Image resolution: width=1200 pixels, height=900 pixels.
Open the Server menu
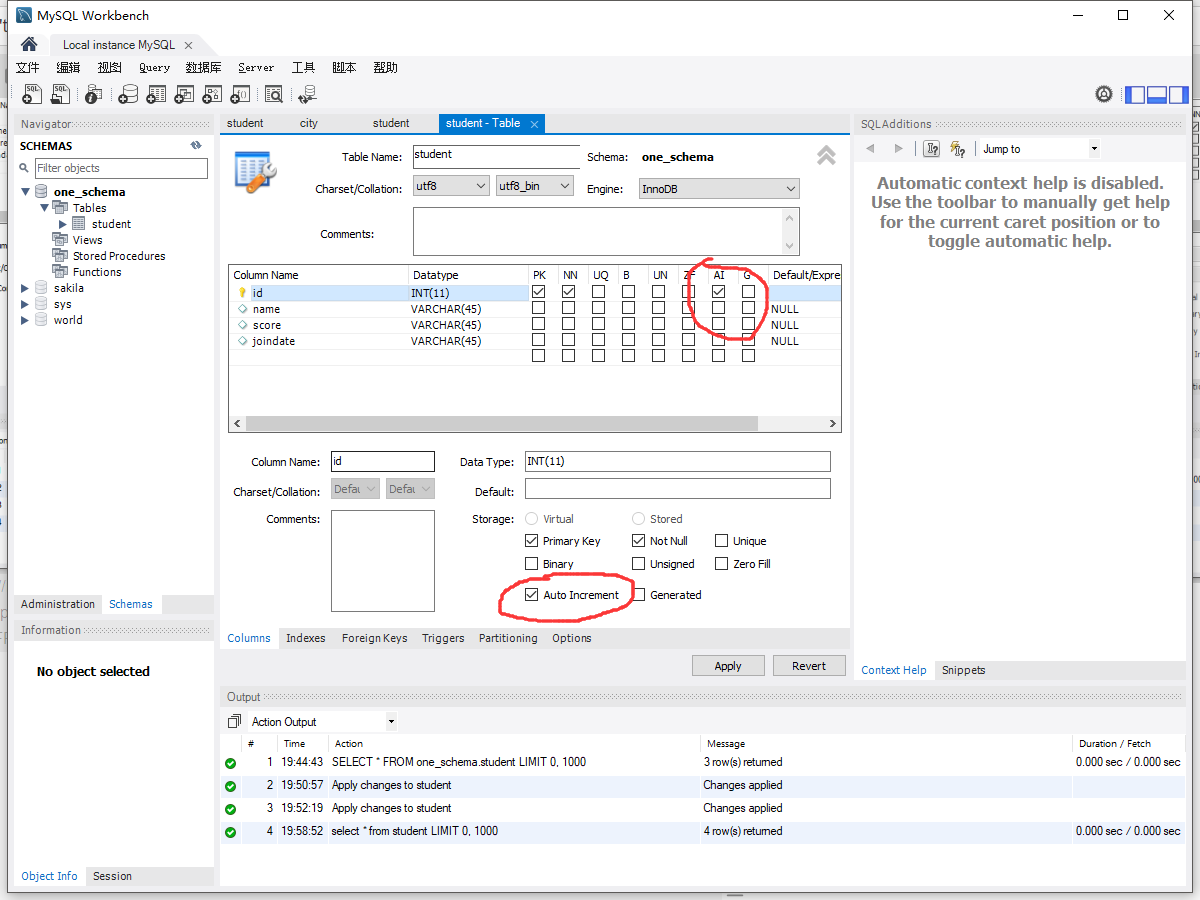point(256,67)
